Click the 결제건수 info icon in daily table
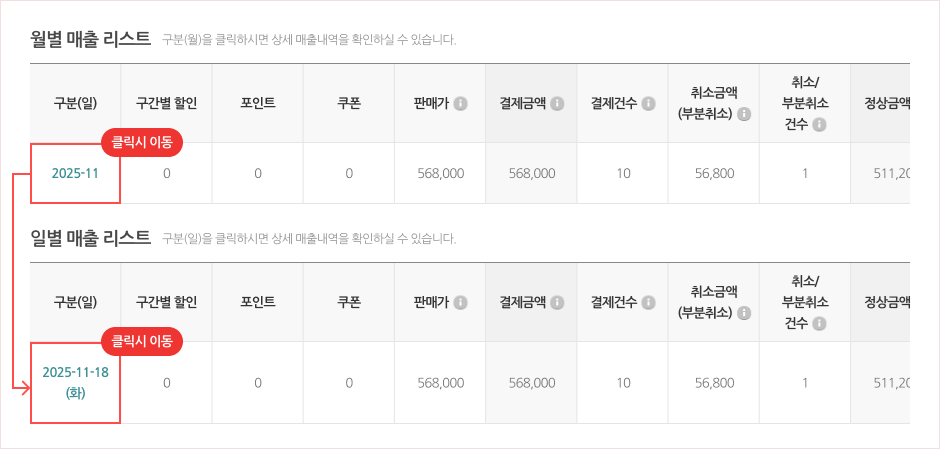The height and width of the screenshot is (449, 940). [x=648, y=302]
